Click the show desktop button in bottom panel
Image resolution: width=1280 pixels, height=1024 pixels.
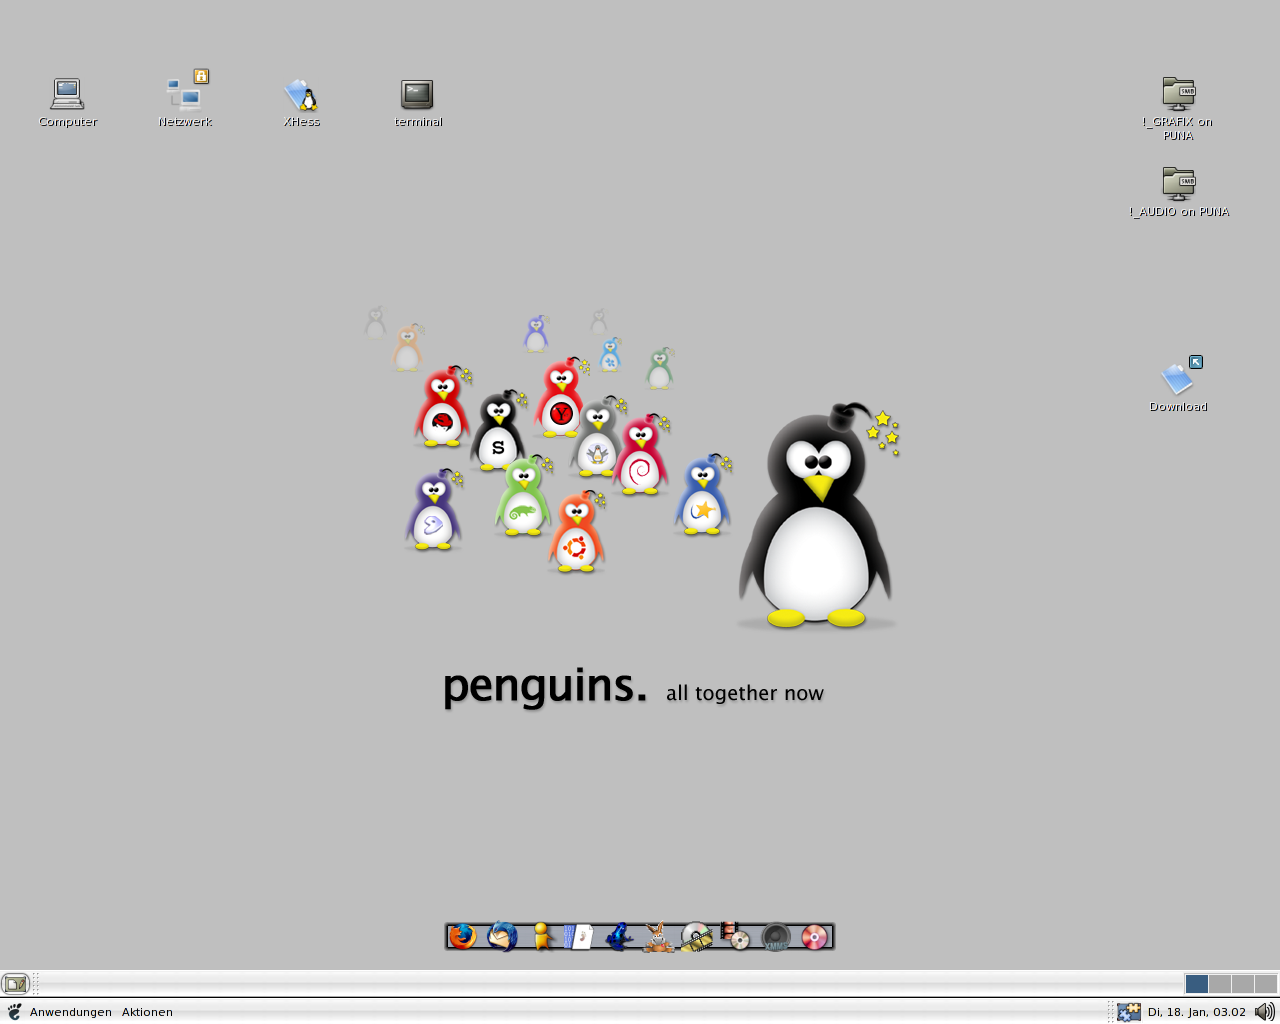tap(15, 984)
